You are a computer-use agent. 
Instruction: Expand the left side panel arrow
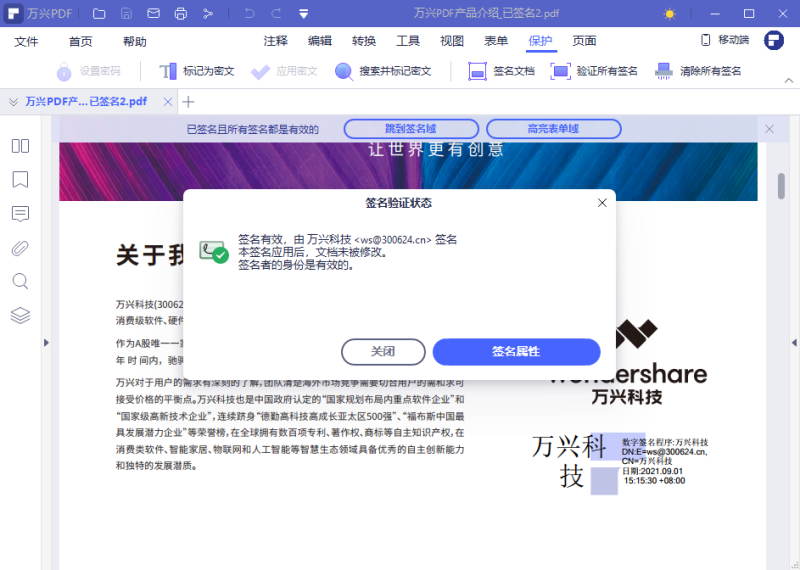[x=46, y=342]
